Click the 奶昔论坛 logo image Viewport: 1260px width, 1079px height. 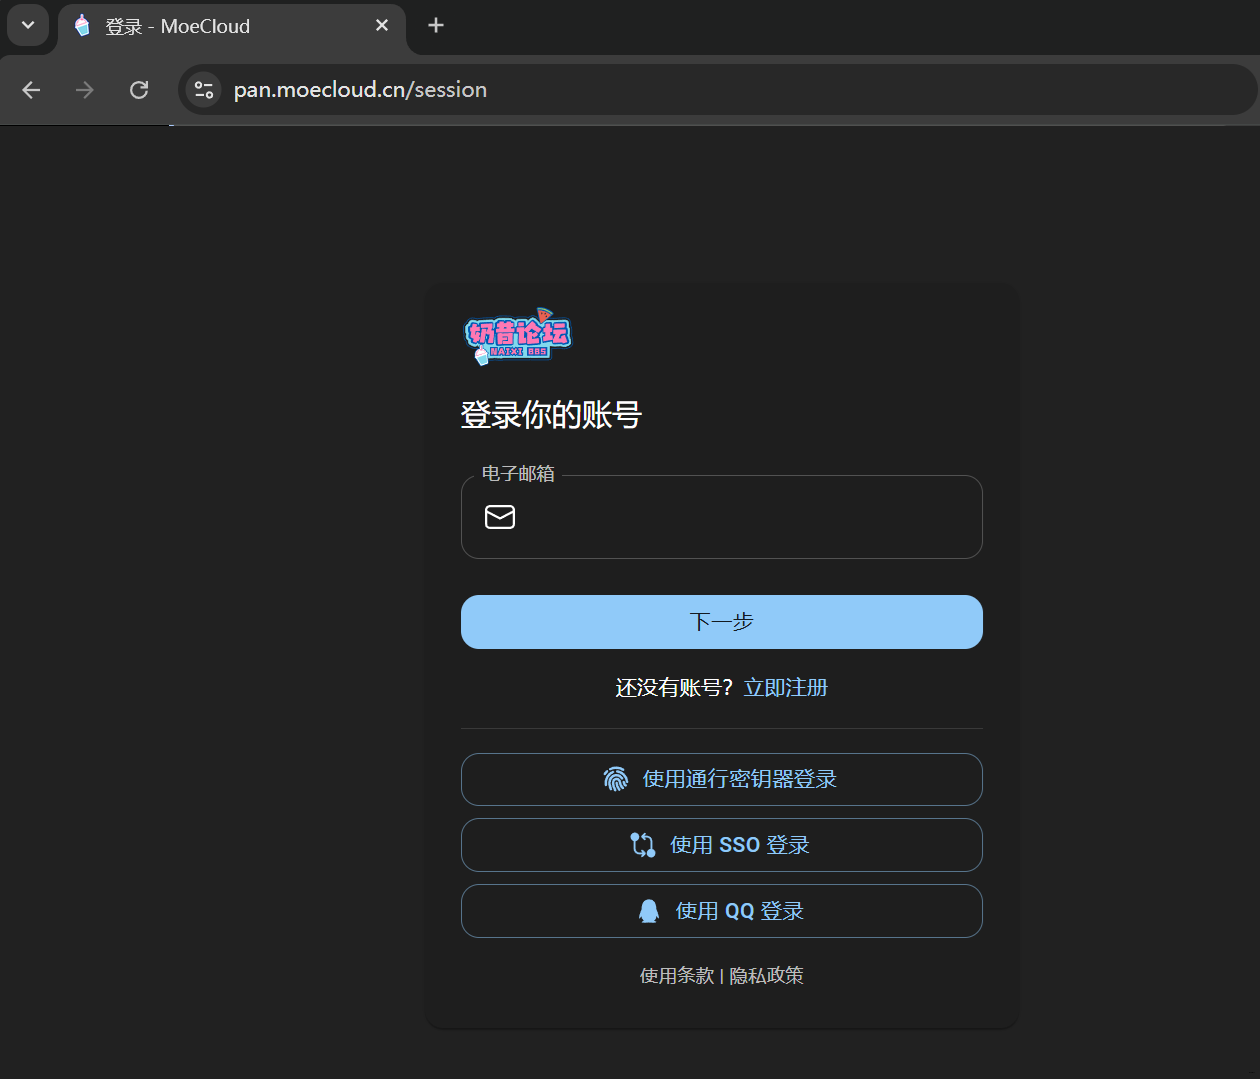[x=518, y=336]
